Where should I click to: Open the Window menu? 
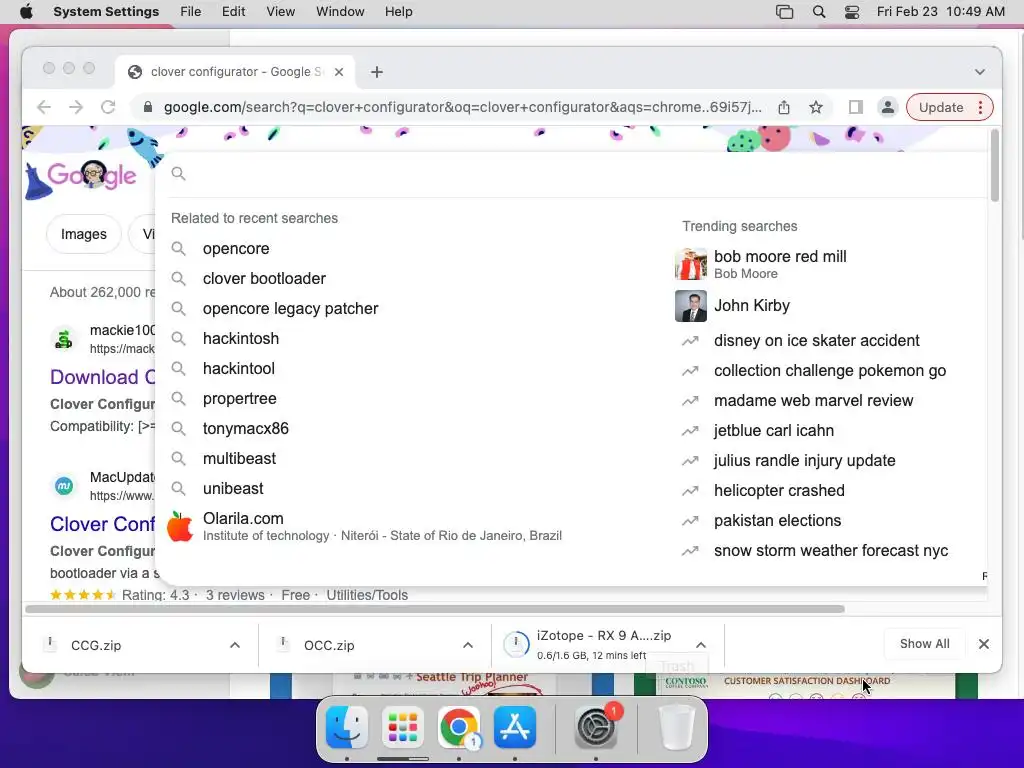pyautogui.click(x=340, y=12)
